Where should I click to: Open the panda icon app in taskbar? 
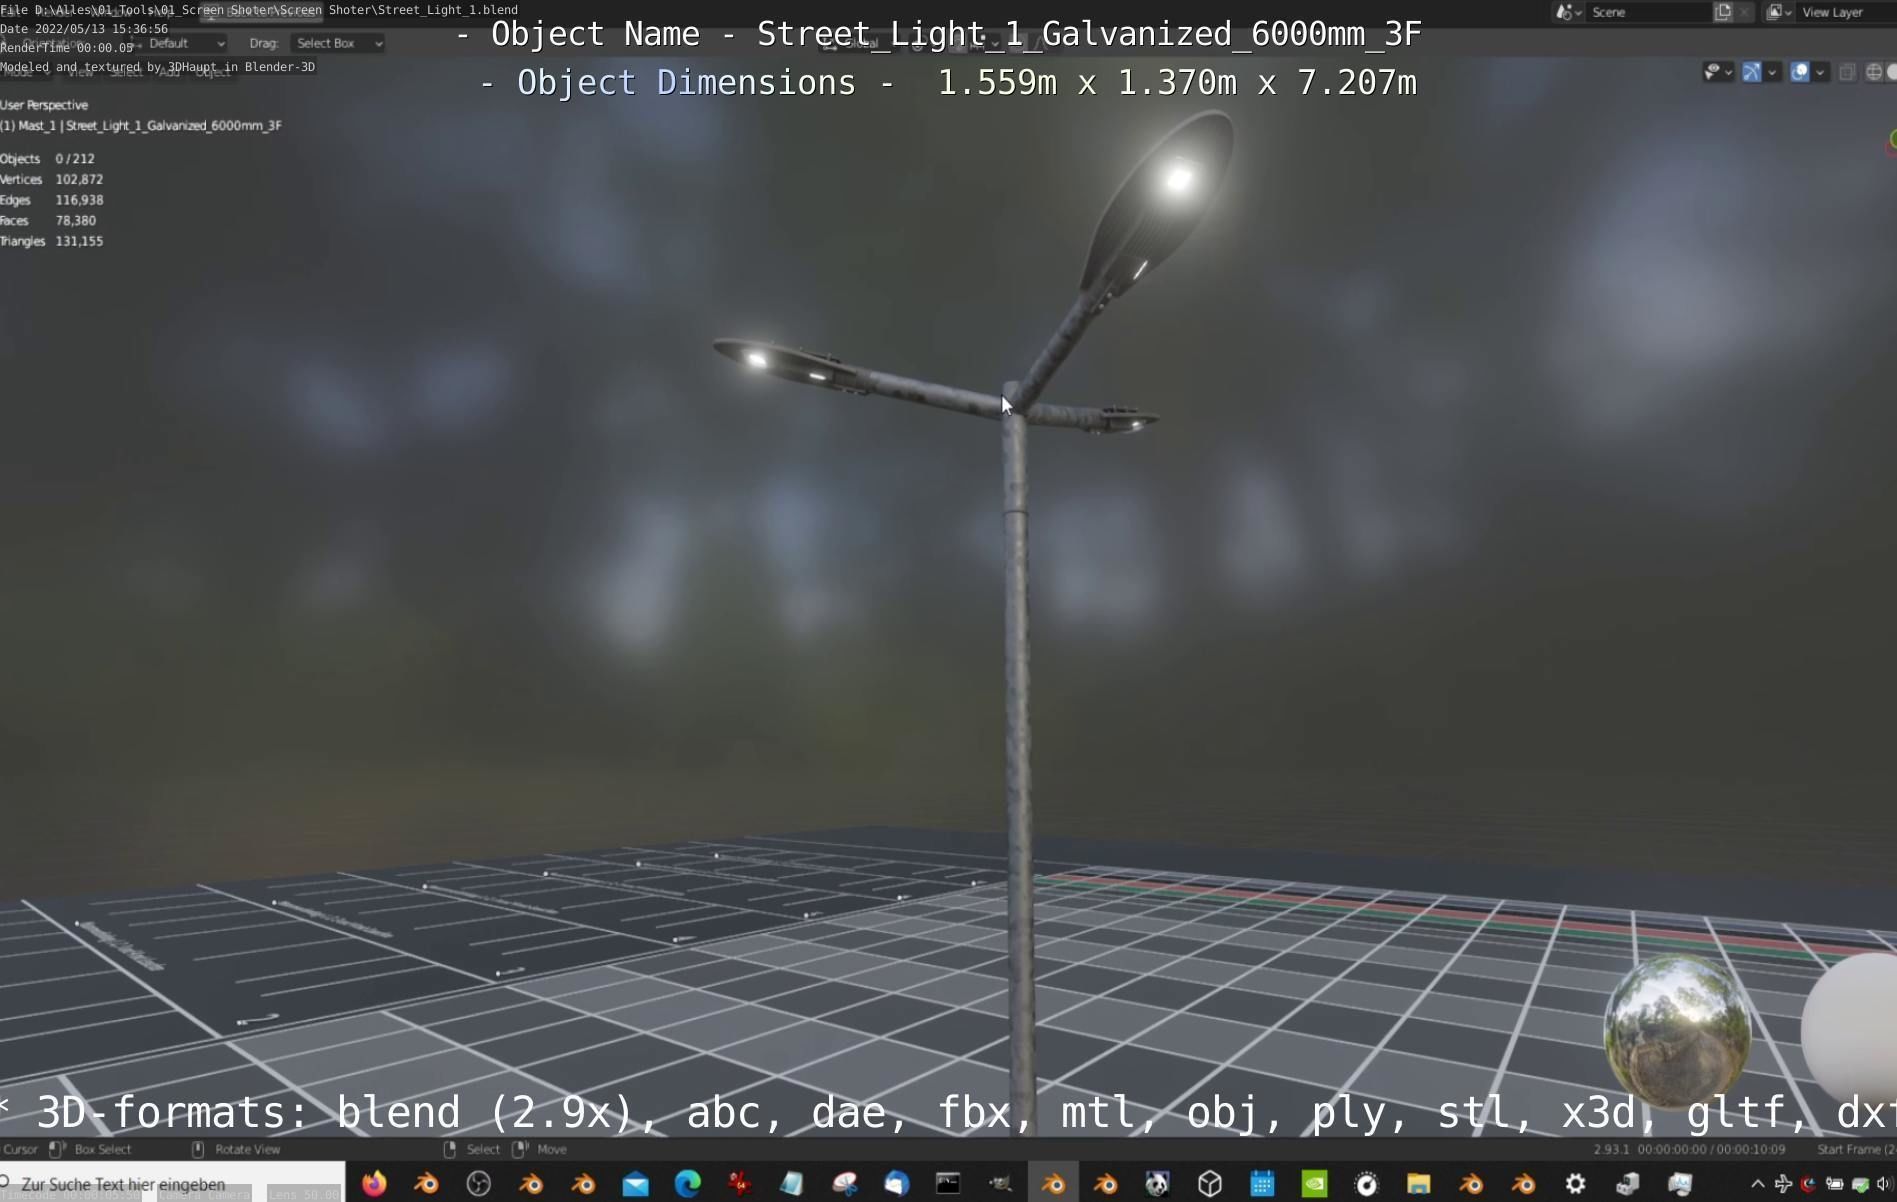[x=1157, y=1184]
